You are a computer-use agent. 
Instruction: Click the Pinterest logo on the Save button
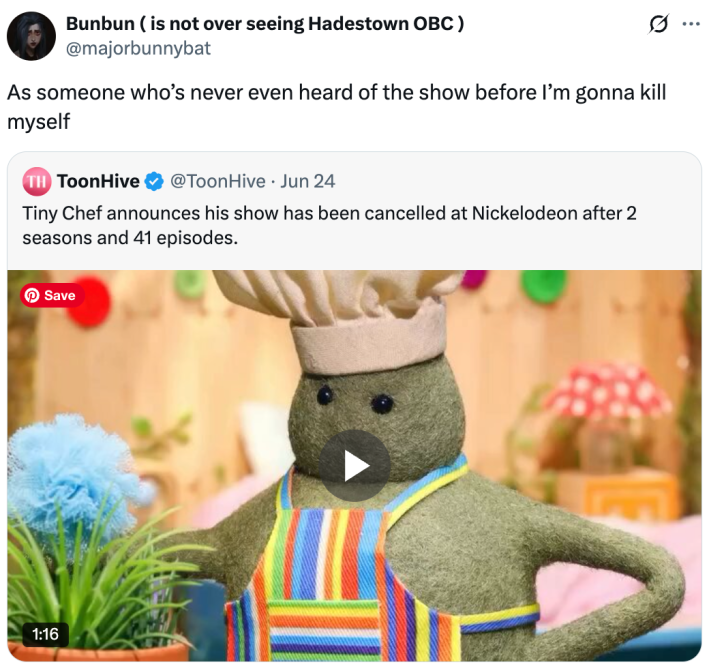32,295
